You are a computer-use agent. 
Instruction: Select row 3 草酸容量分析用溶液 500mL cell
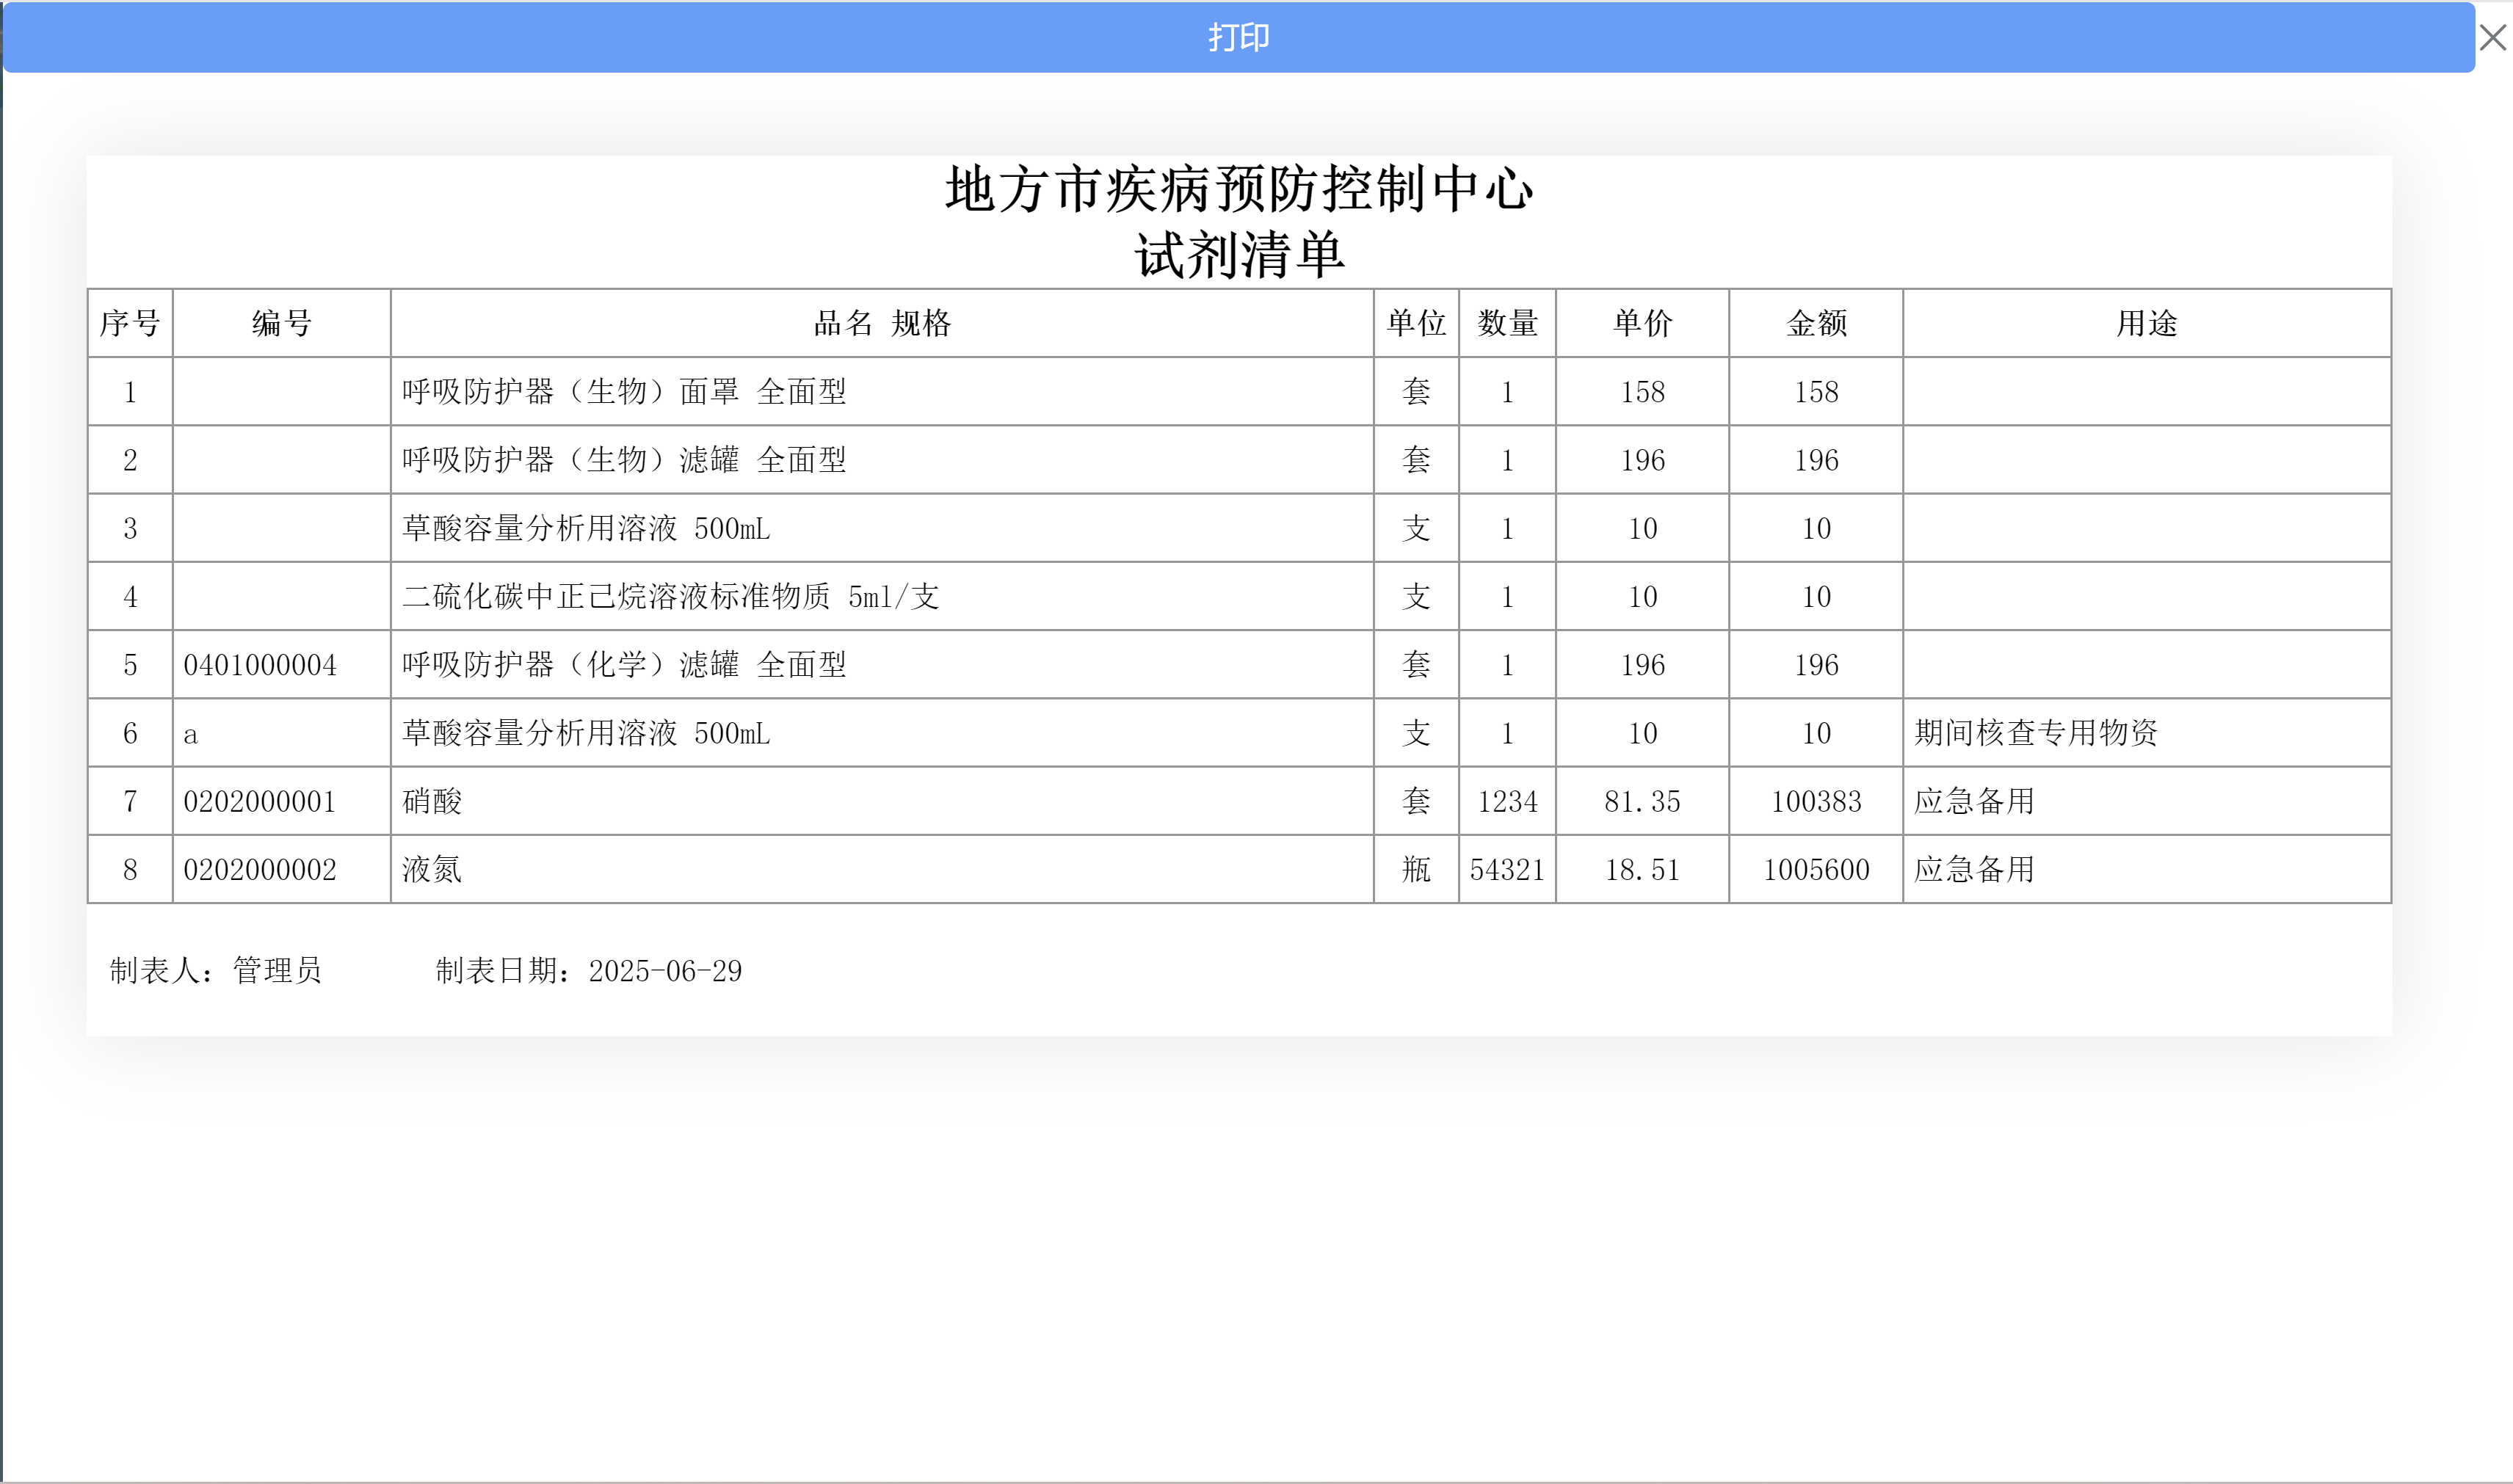[x=882, y=528]
